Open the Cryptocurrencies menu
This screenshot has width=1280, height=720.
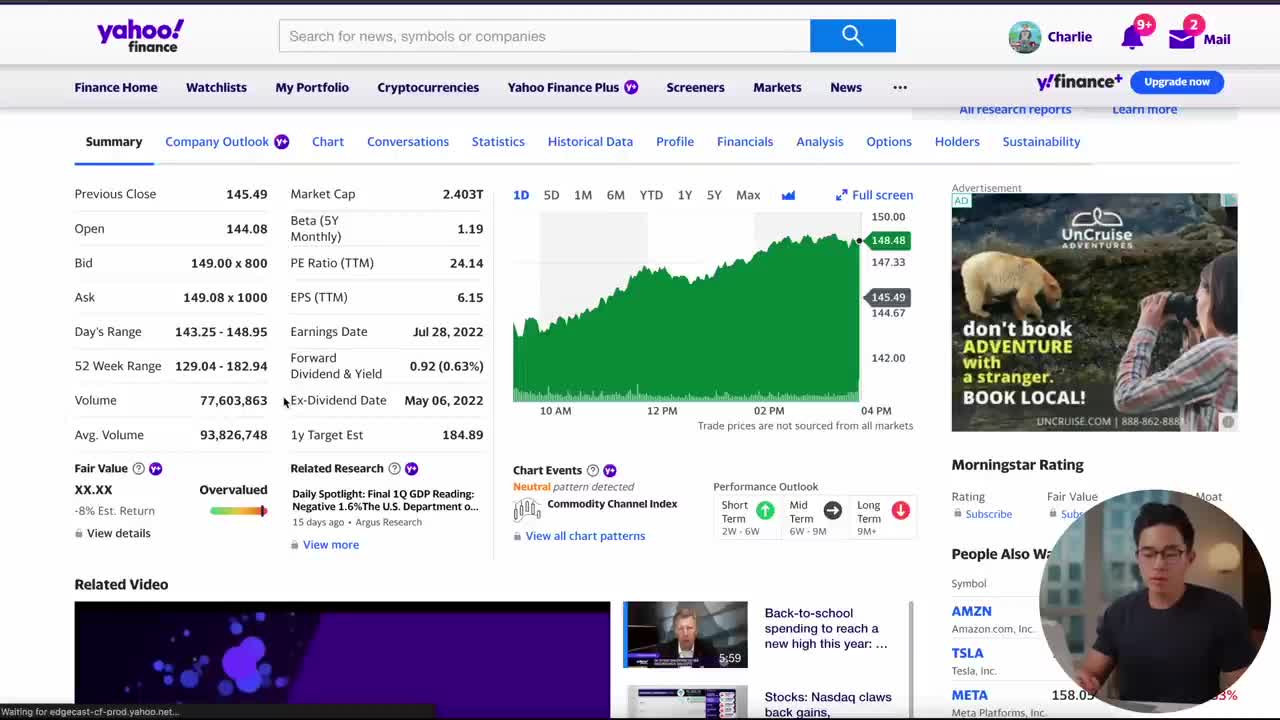(x=428, y=87)
